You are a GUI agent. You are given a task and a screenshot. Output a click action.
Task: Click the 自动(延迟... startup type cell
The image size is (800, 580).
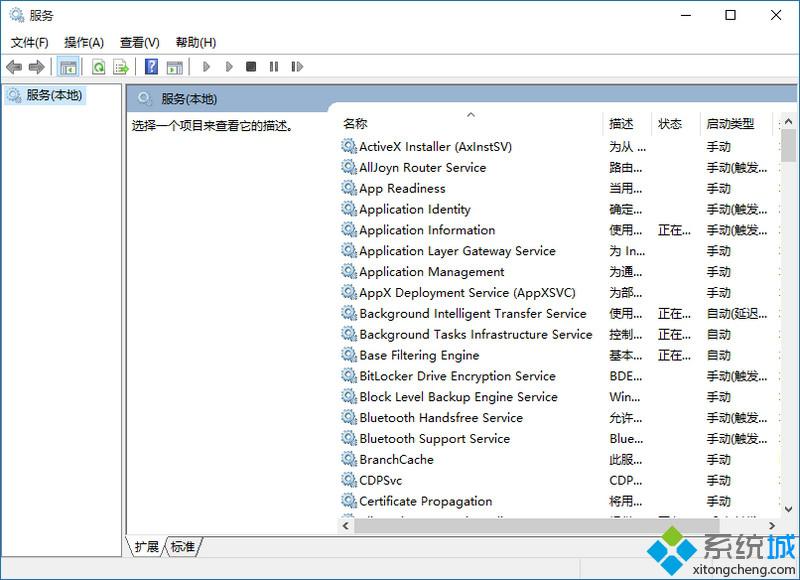736,314
